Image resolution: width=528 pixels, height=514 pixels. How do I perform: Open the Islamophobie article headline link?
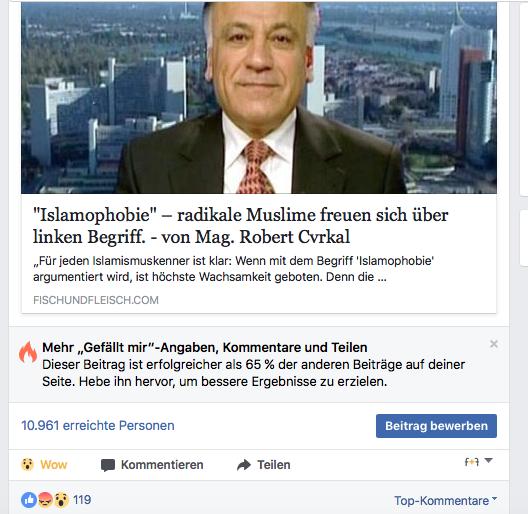click(x=240, y=226)
